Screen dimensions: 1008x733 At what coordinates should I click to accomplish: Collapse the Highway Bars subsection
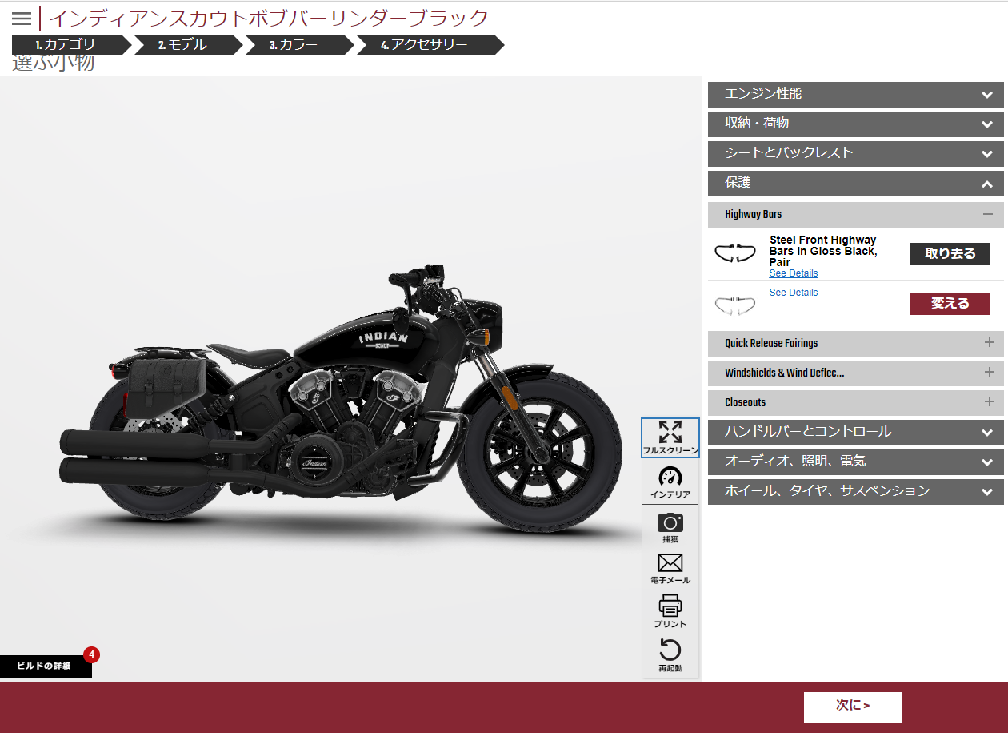pyautogui.click(x=856, y=215)
